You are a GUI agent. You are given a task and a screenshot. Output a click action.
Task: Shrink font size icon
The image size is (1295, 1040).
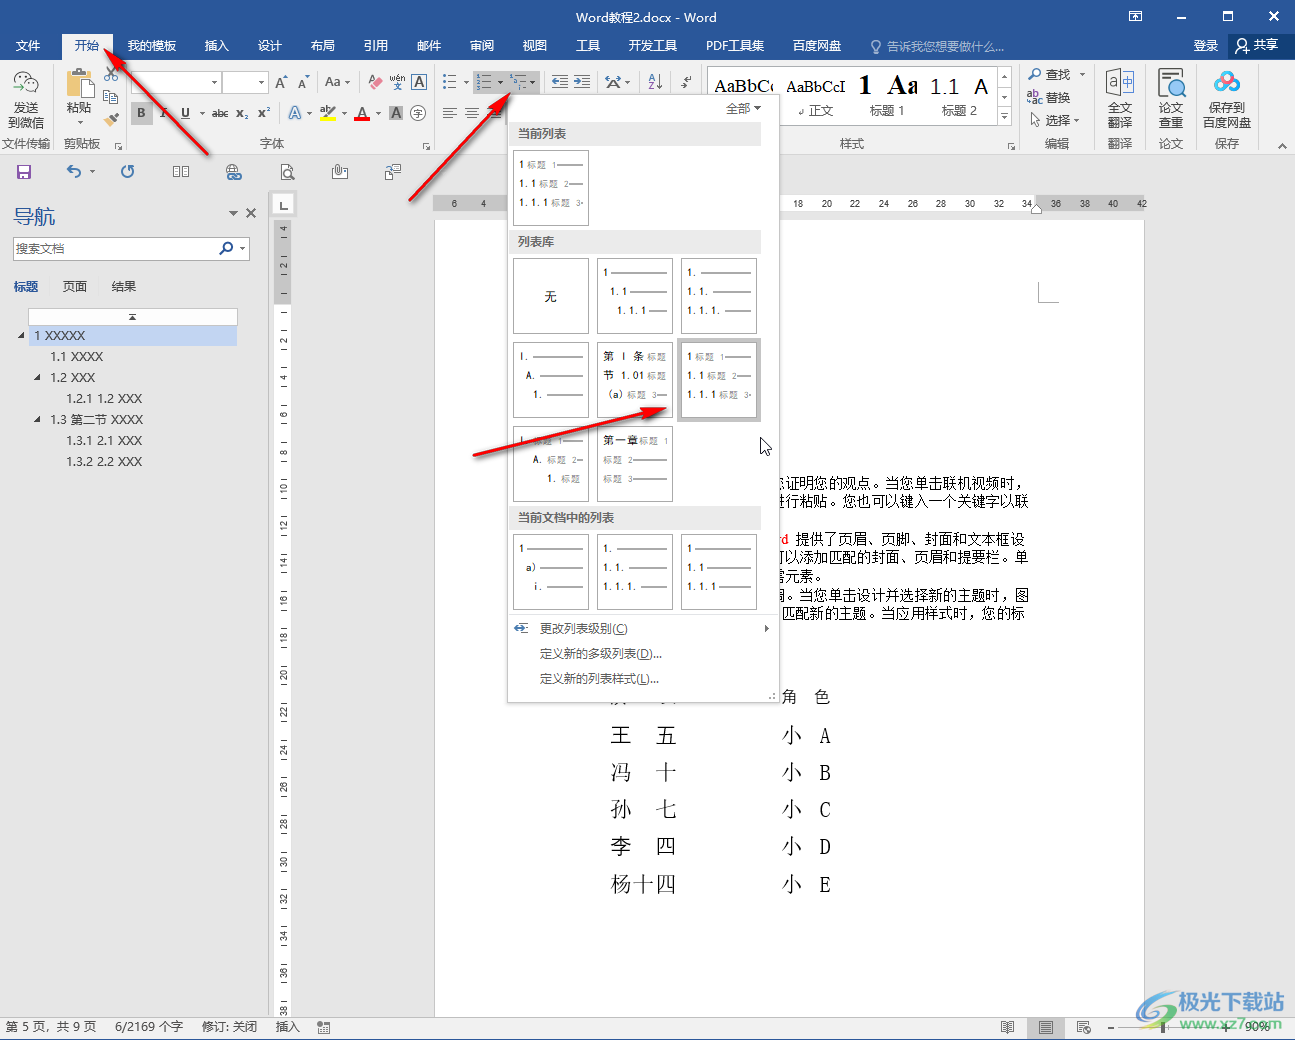(303, 82)
